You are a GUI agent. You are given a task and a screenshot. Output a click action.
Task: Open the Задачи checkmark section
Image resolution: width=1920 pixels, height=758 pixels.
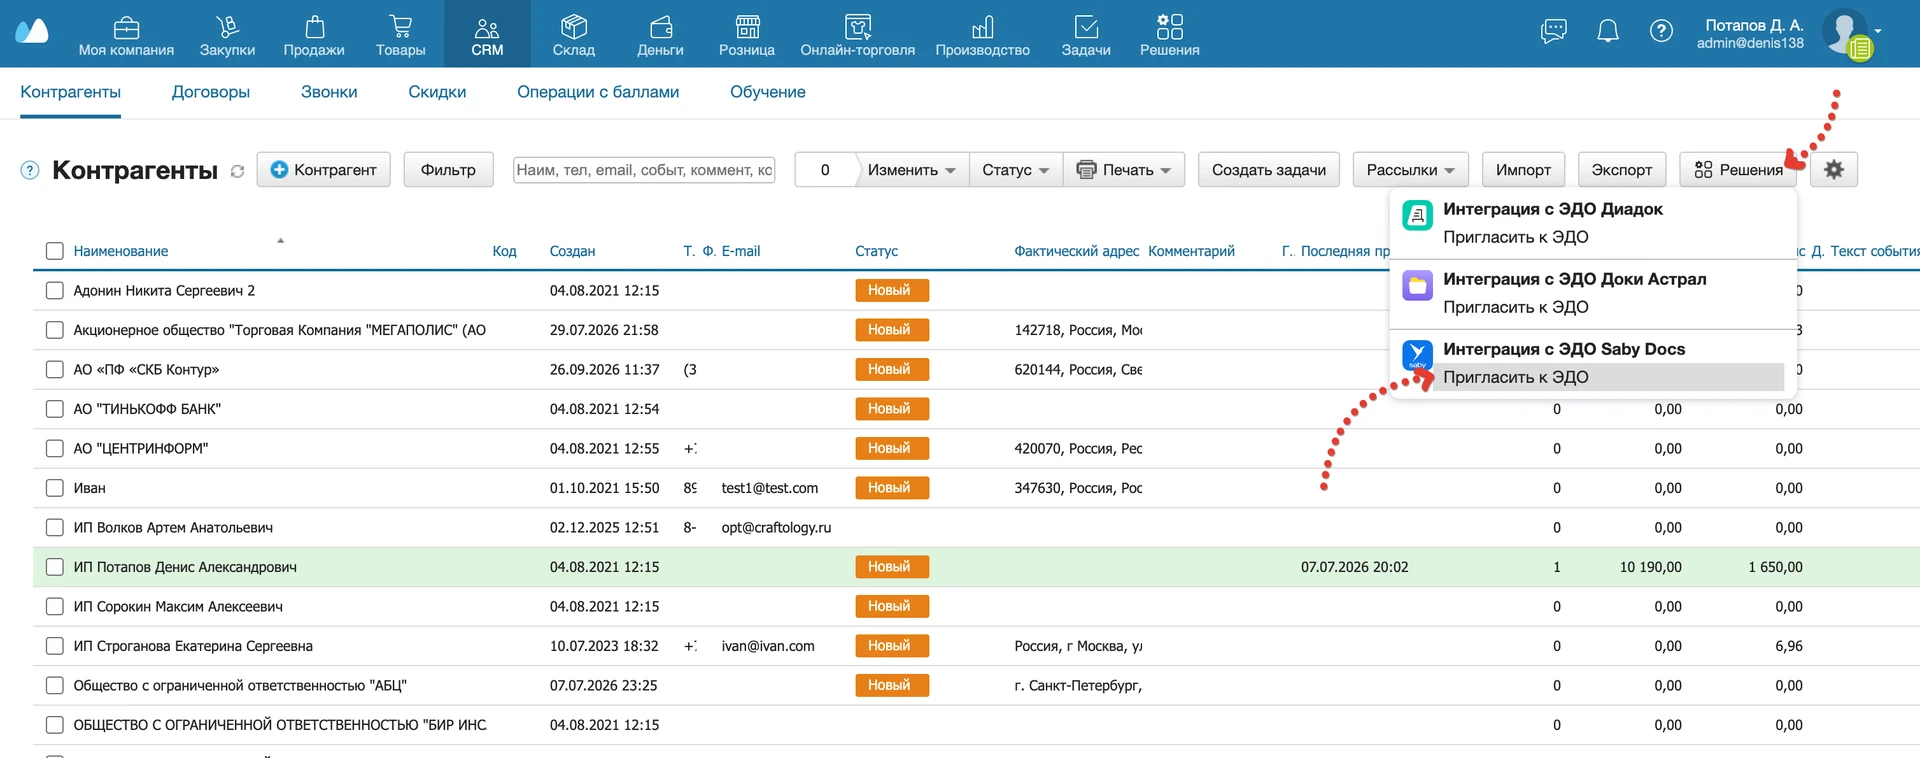[x=1086, y=36]
